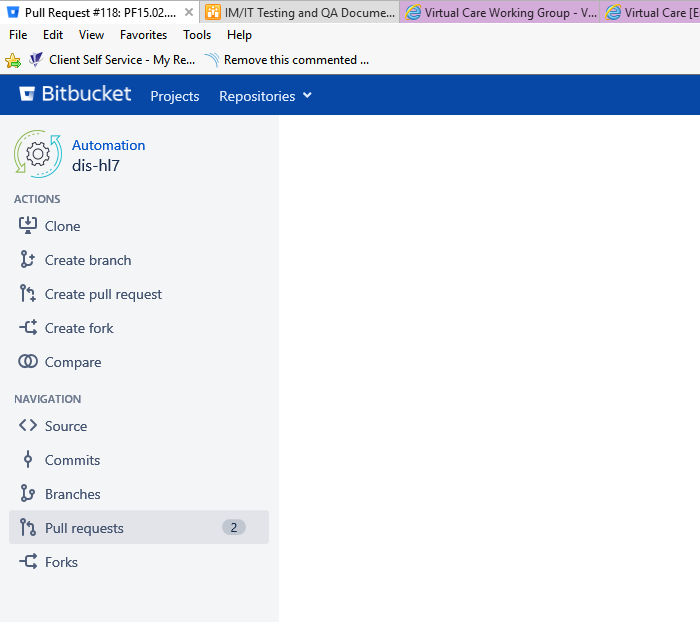Click the Remove this commented bookmark favicon
700x622 pixels.
click(212, 60)
